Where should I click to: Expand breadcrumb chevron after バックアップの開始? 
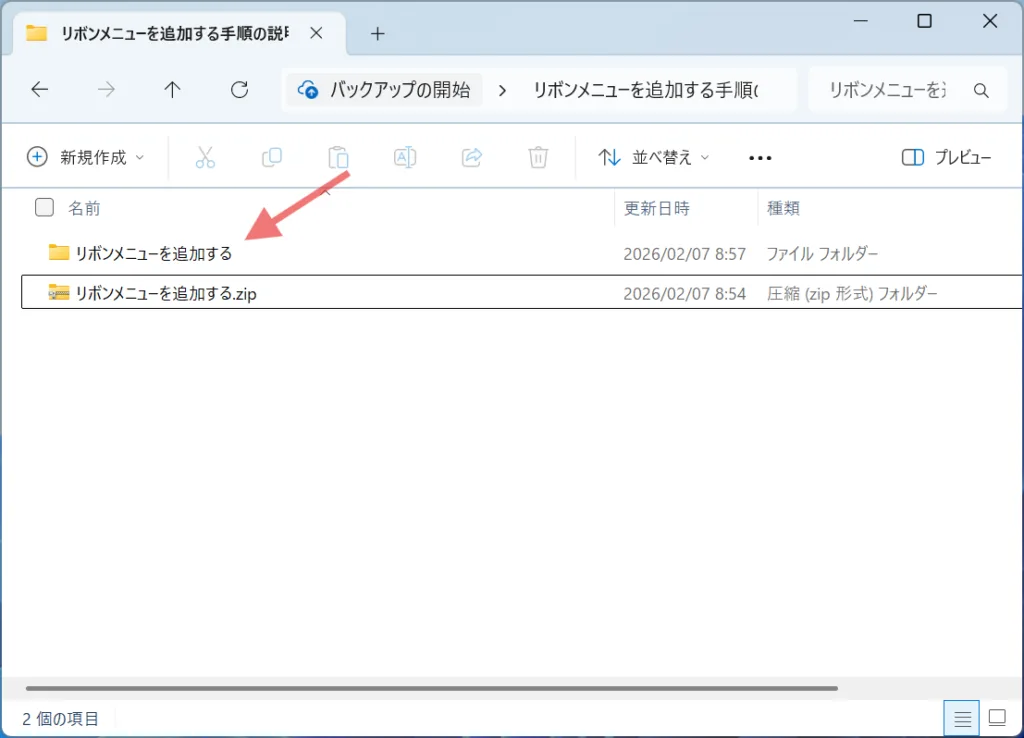502,90
